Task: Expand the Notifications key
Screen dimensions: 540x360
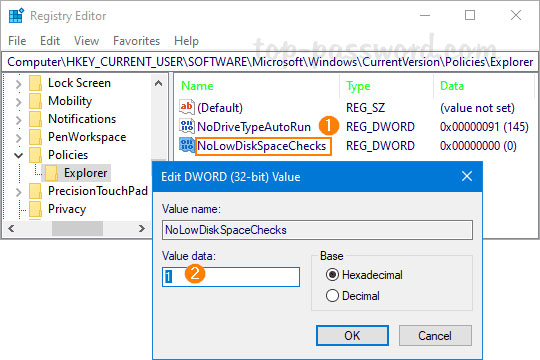Action: click(x=19, y=120)
